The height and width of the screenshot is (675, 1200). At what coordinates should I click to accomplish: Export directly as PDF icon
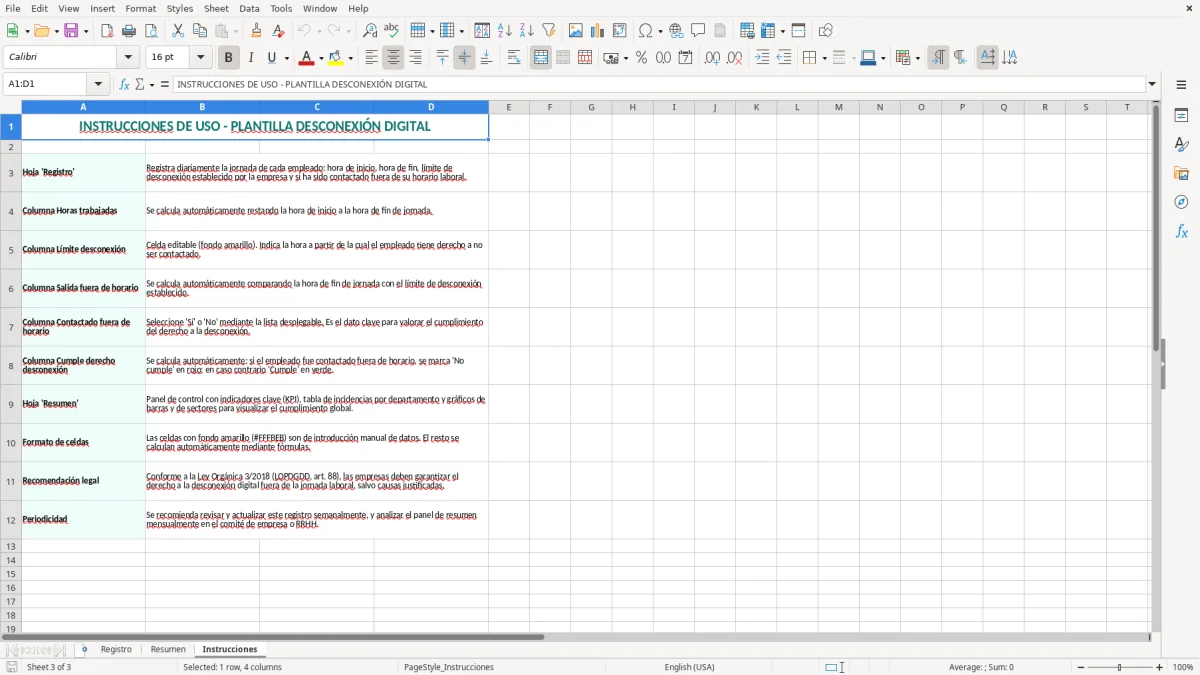tap(107, 31)
